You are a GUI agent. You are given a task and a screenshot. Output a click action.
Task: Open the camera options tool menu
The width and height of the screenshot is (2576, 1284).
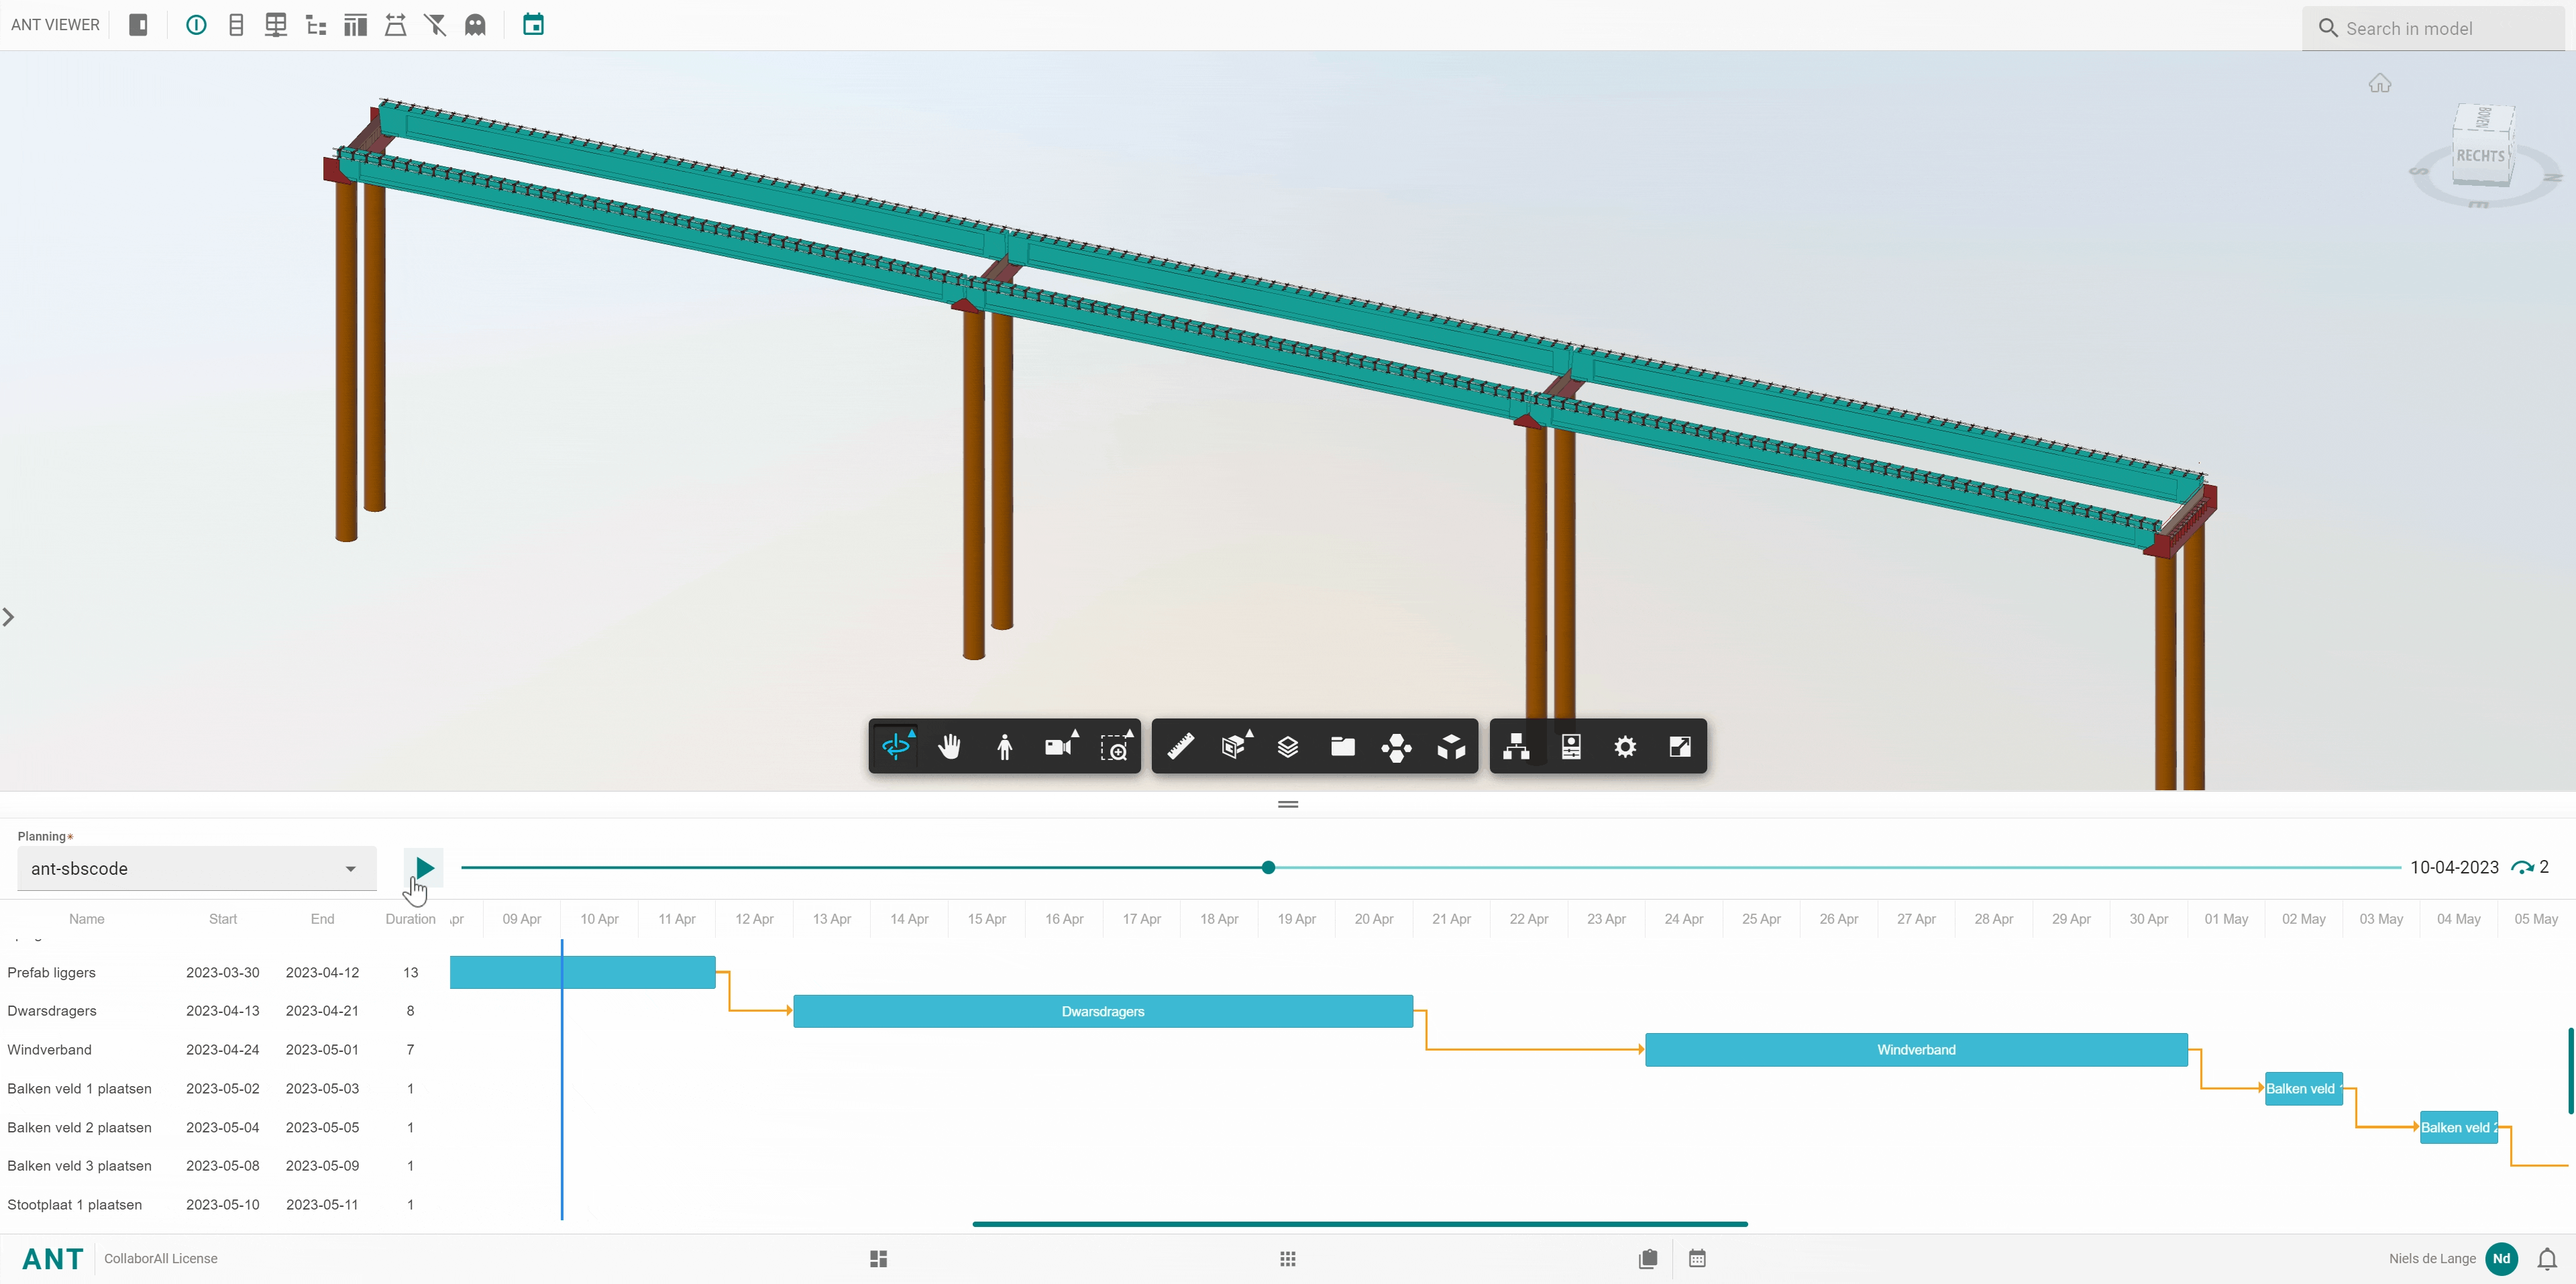point(1059,746)
